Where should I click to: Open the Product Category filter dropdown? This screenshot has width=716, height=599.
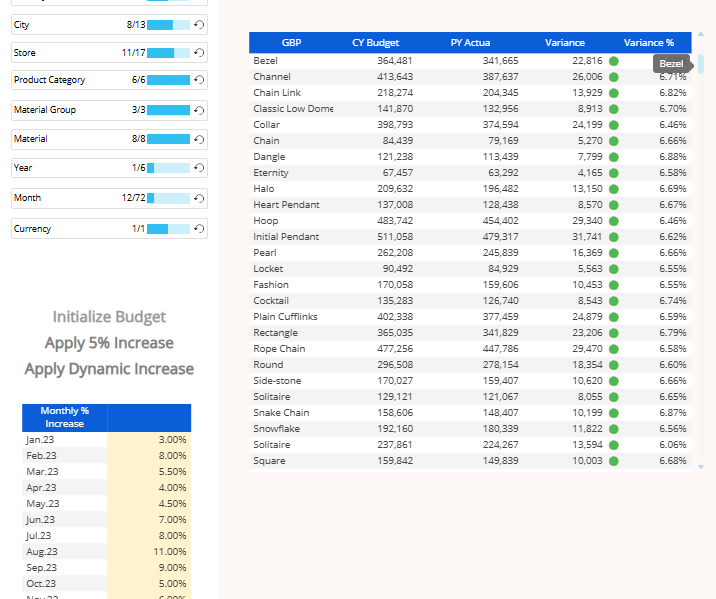109,80
